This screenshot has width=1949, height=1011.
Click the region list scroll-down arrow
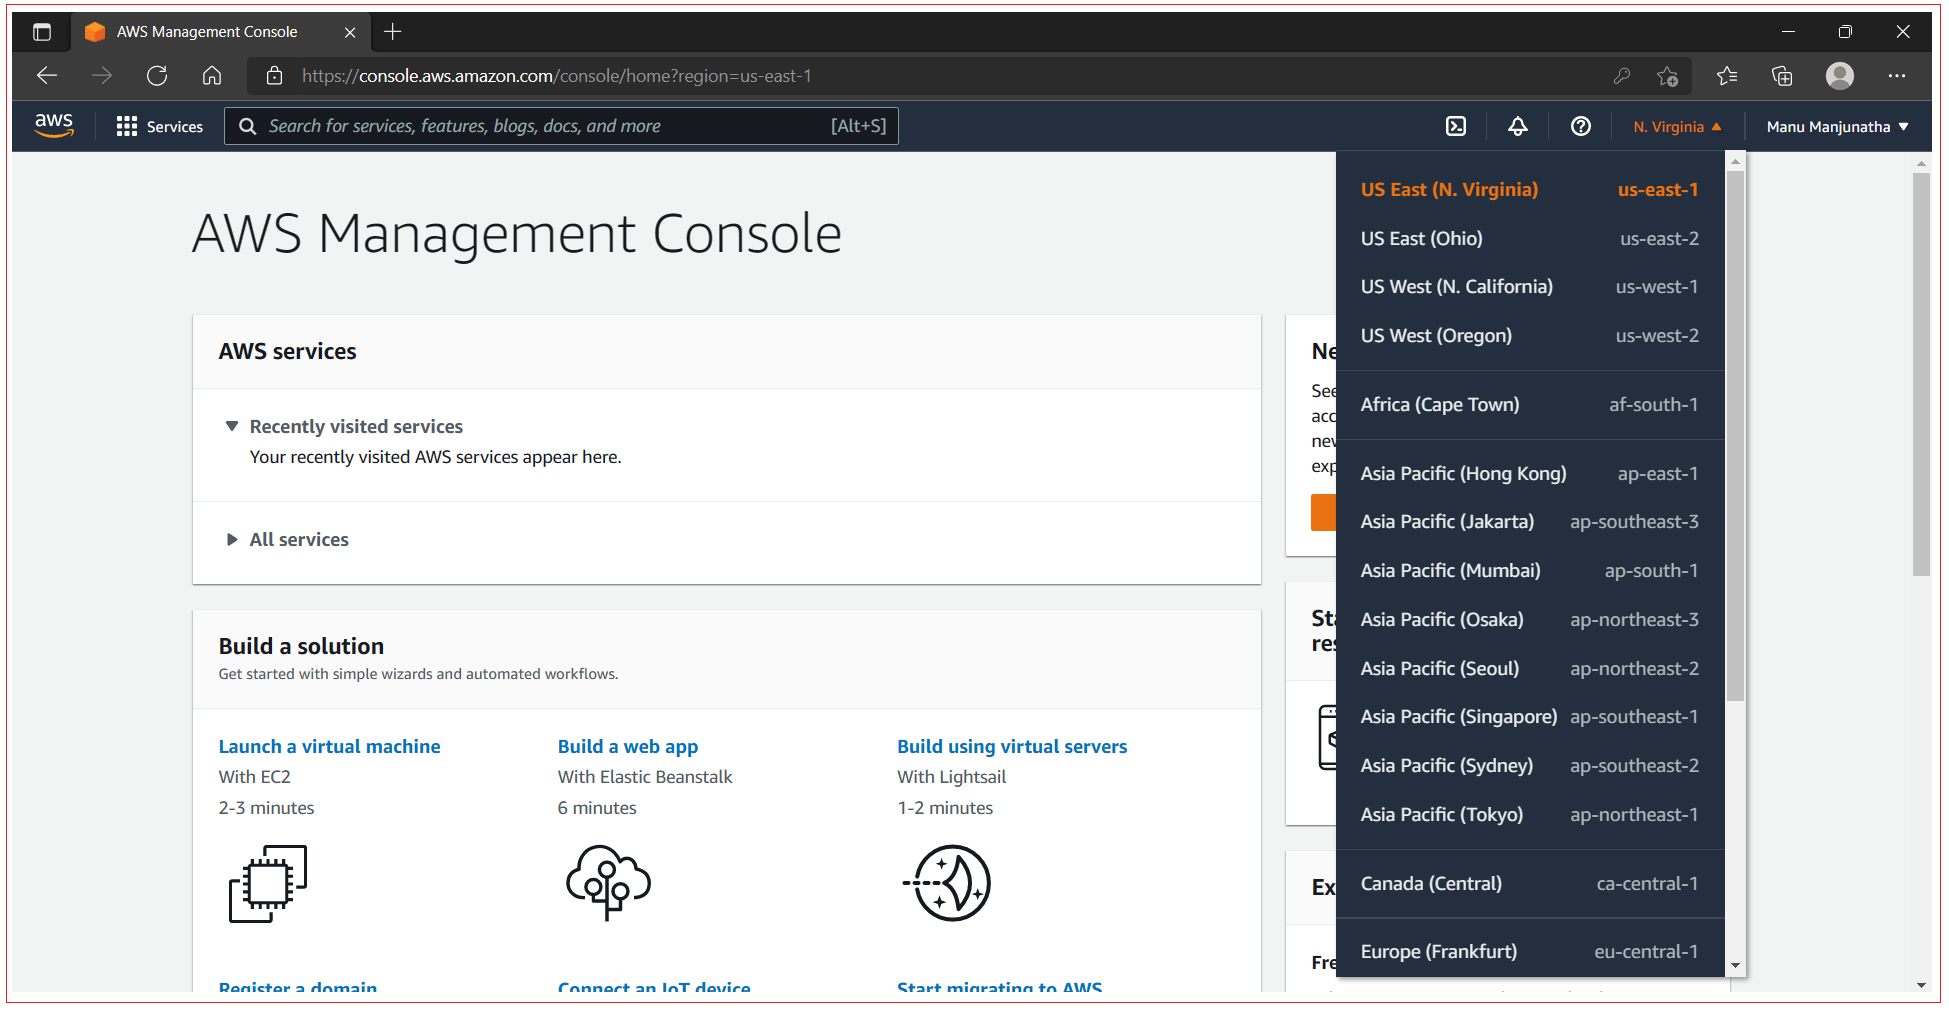coord(1736,966)
